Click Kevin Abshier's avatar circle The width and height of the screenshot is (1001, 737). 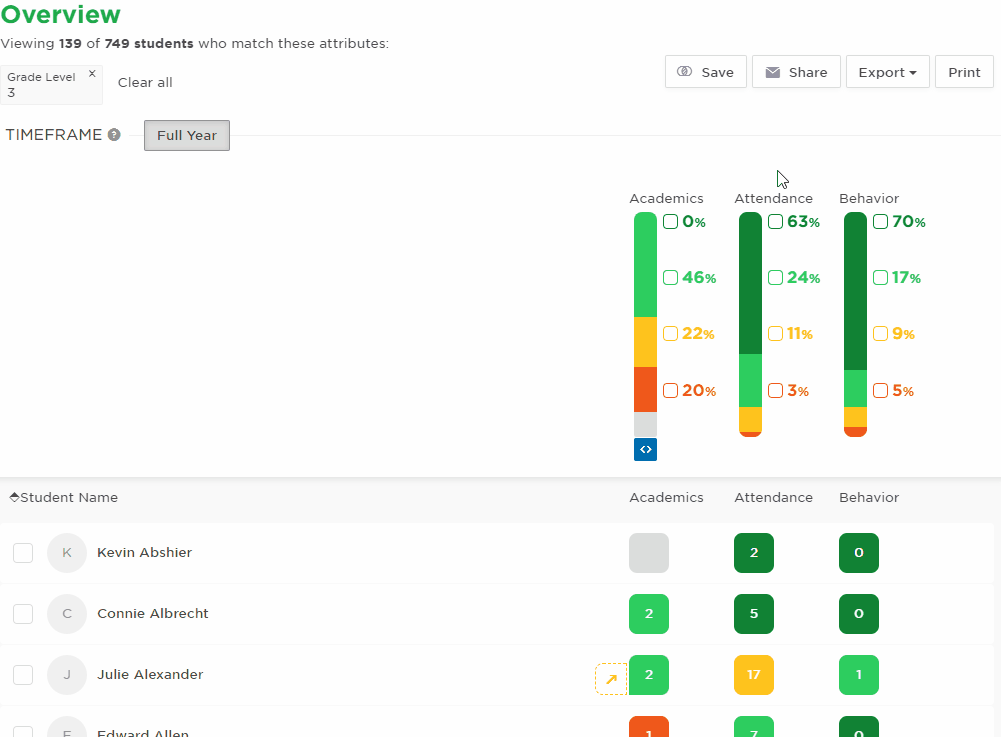pyautogui.click(x=67, y=552)
